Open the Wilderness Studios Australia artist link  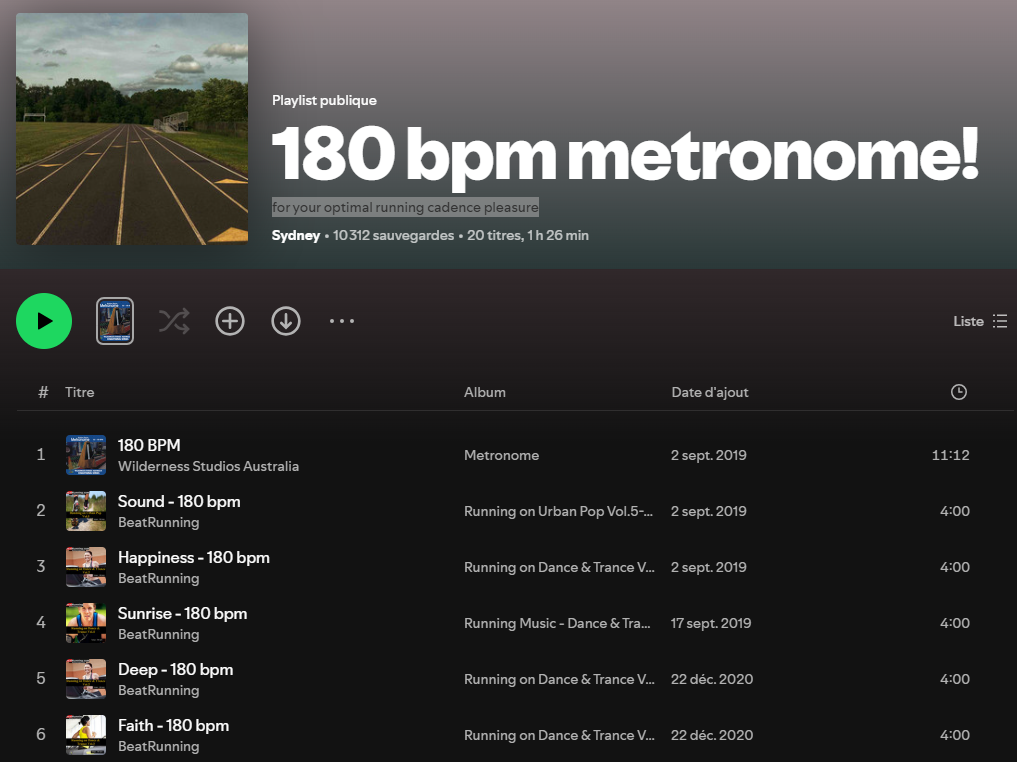coord(208,466)
